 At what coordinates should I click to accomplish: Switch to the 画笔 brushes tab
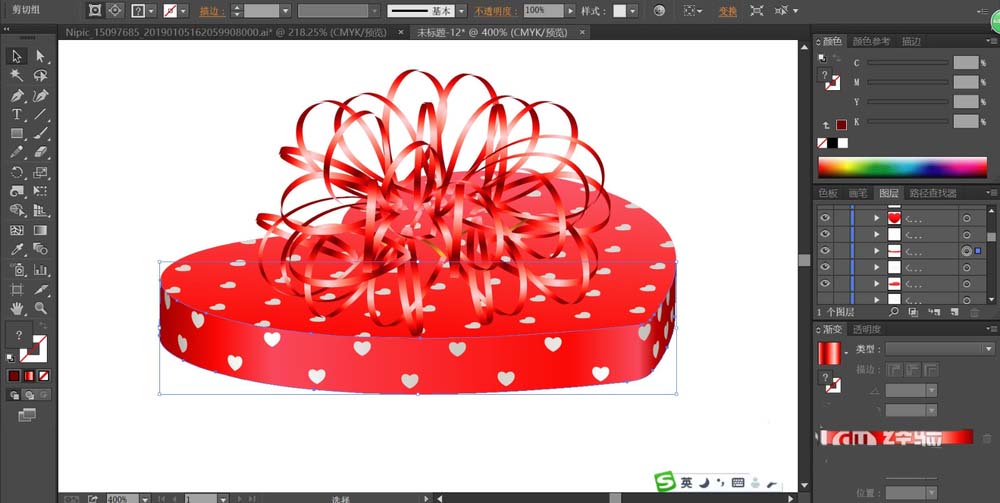click(858, 193)
